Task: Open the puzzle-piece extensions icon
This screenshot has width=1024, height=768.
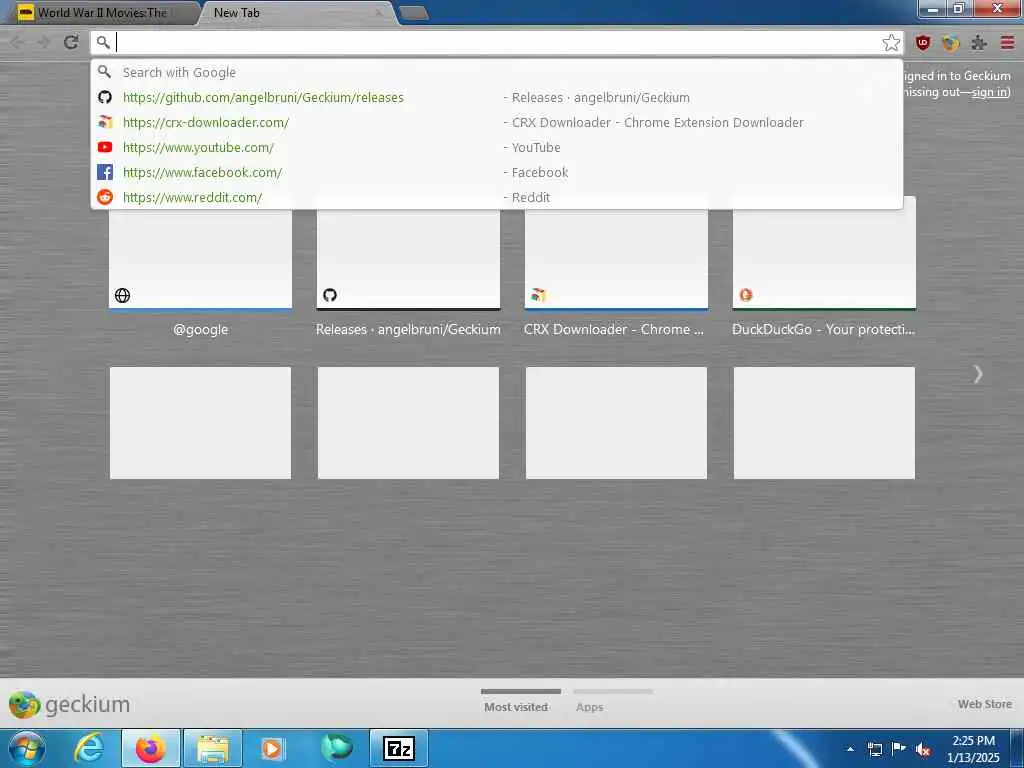Action: pyautogui.click(x=978, y=43)
